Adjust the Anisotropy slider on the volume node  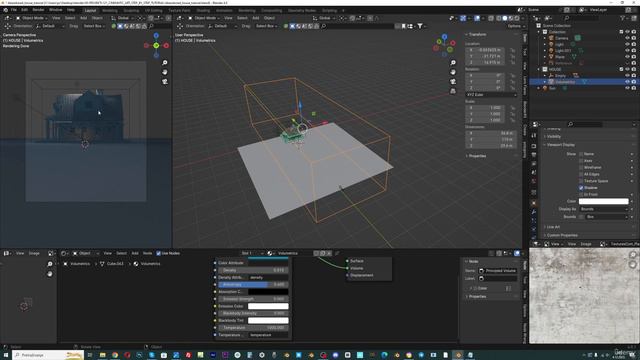click(x=253, y=284)
